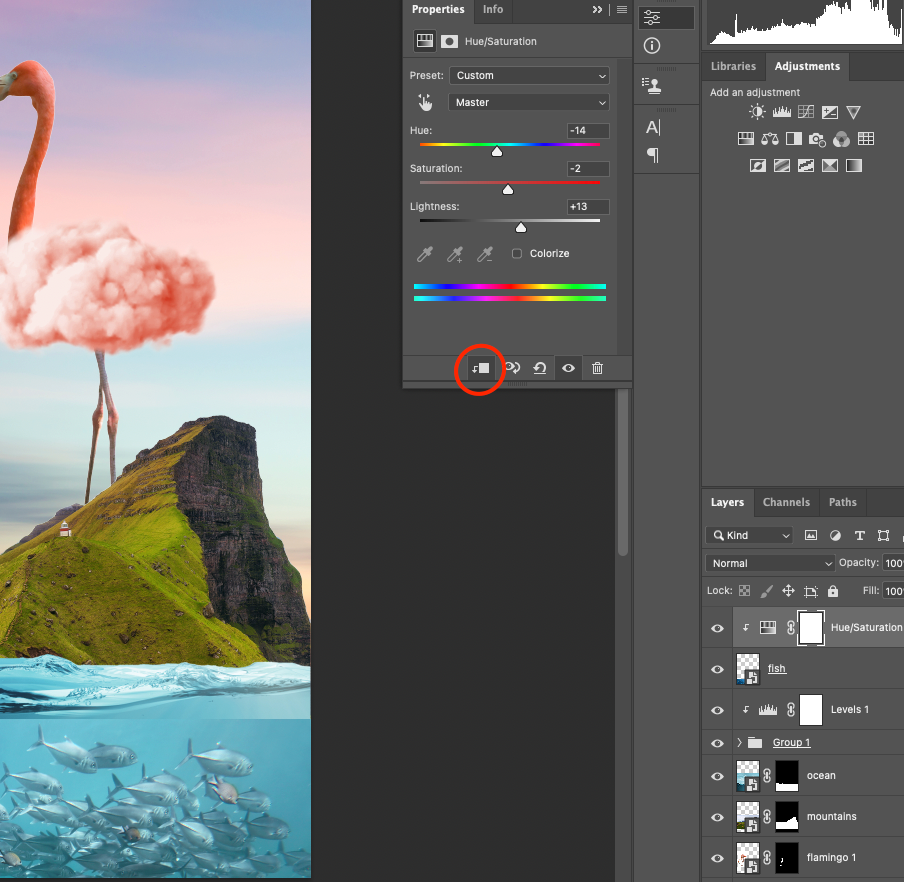Open the Master channel dropdown

[x=529, y=102]
